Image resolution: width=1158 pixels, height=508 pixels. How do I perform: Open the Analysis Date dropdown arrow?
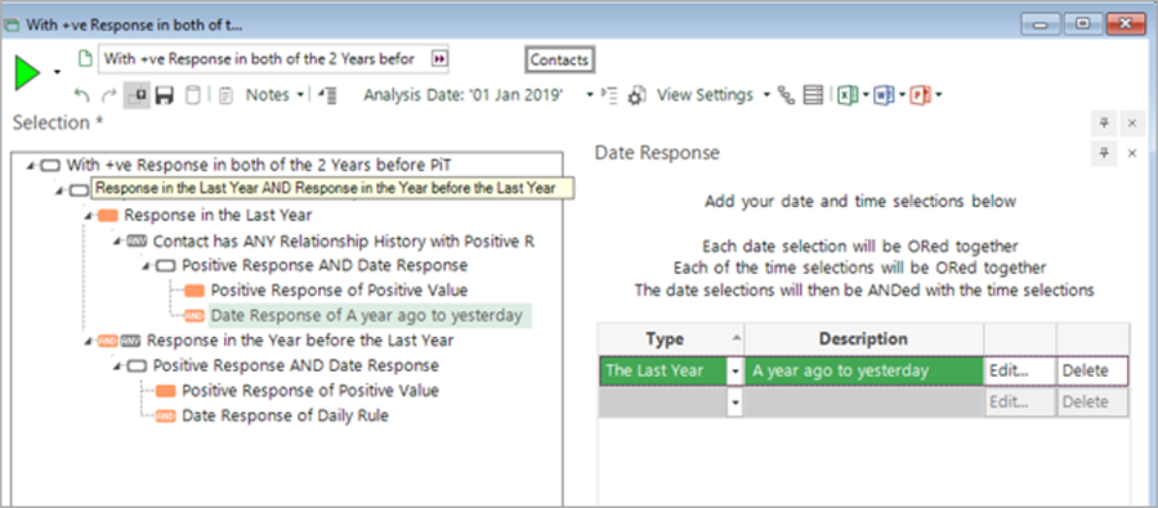pos(590,95)
